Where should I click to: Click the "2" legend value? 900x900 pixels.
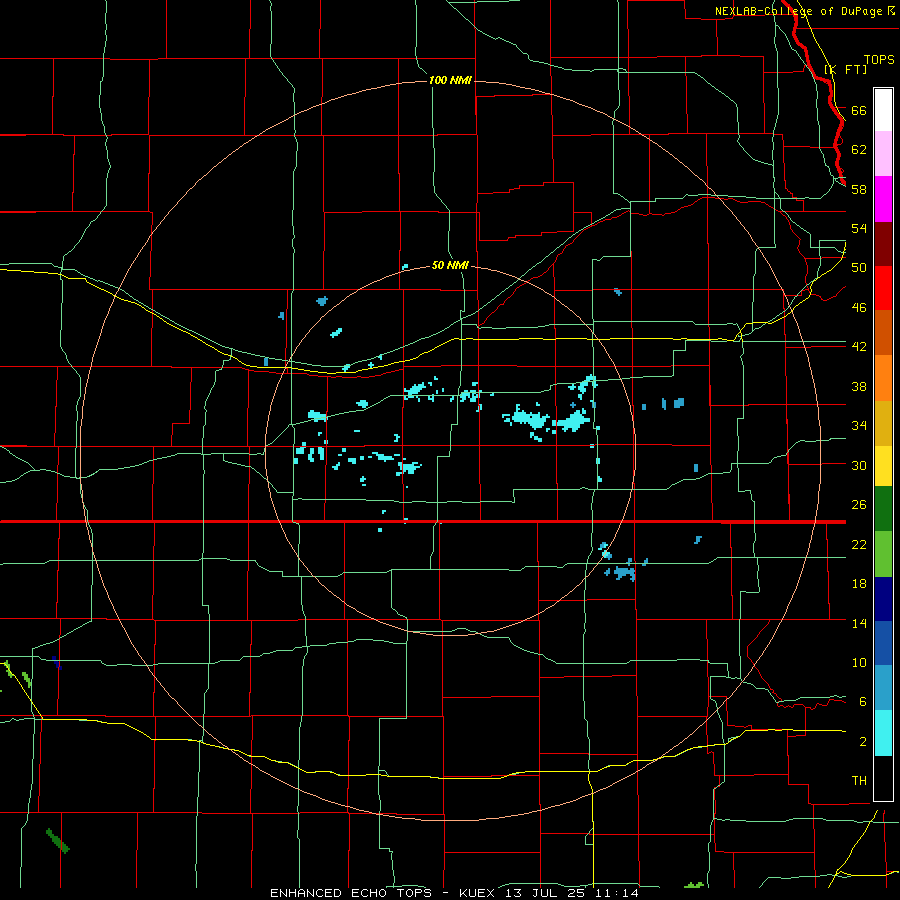point(863,742)
